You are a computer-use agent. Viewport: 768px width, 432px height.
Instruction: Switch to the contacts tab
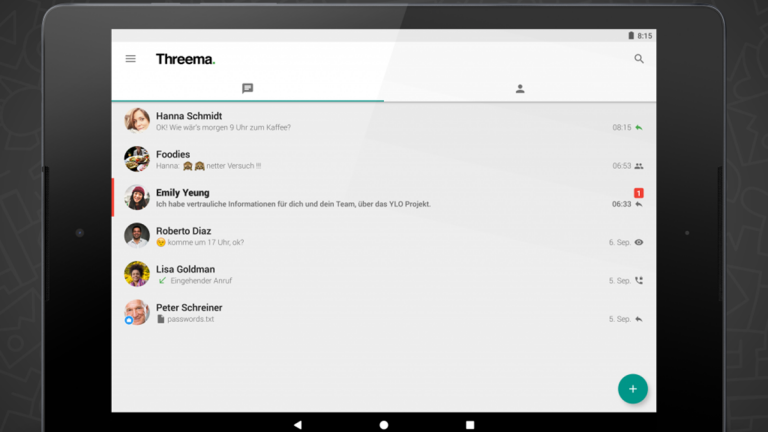520,88
